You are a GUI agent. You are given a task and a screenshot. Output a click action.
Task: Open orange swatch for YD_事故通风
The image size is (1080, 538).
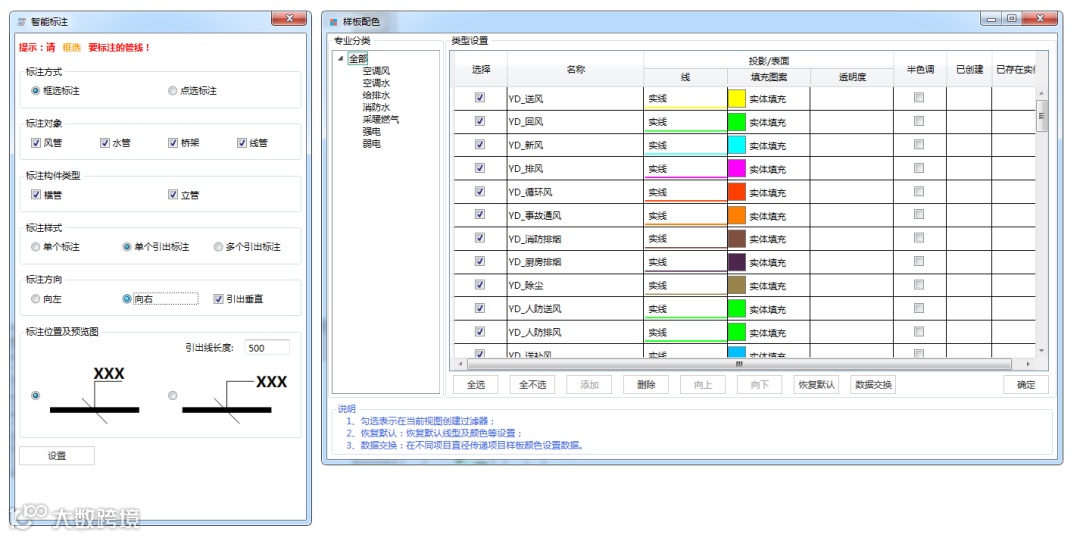tap(737, 216)
